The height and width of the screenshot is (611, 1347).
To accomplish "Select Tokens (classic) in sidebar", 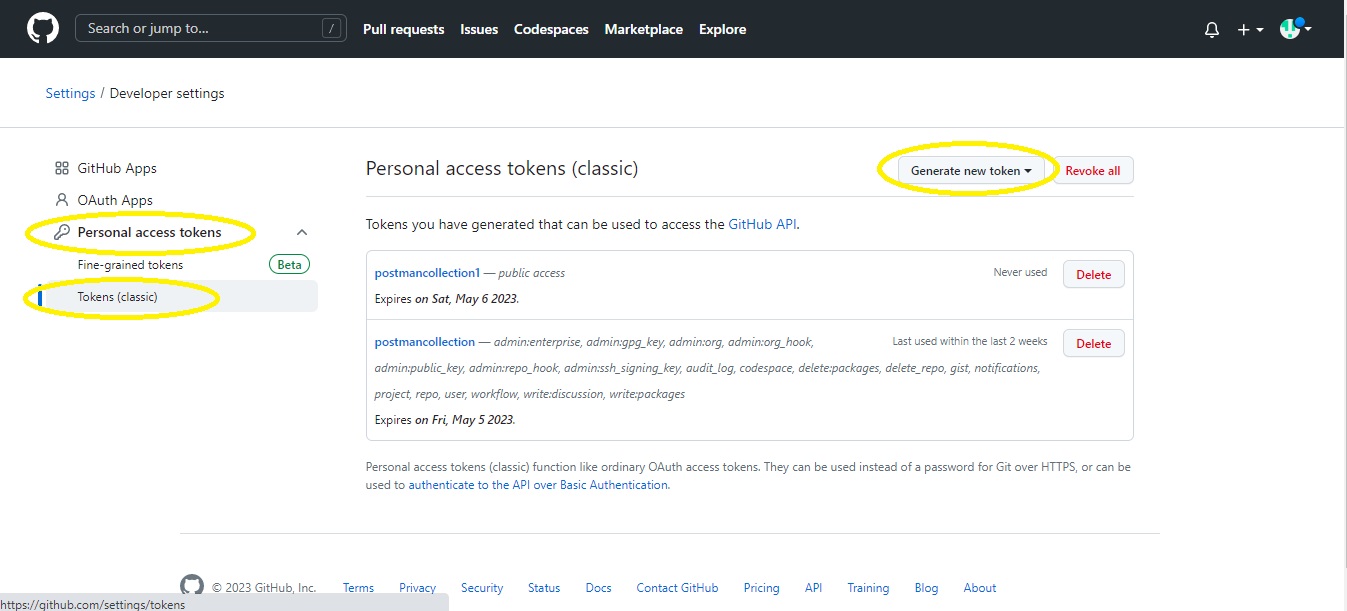I will coord(117,297).
